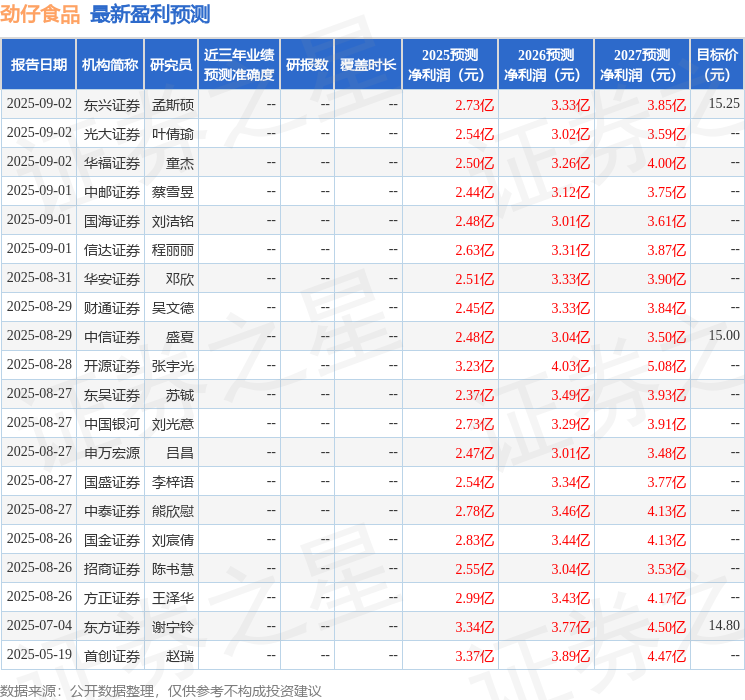Click 中泰证券 institution cell

(112, 511)
